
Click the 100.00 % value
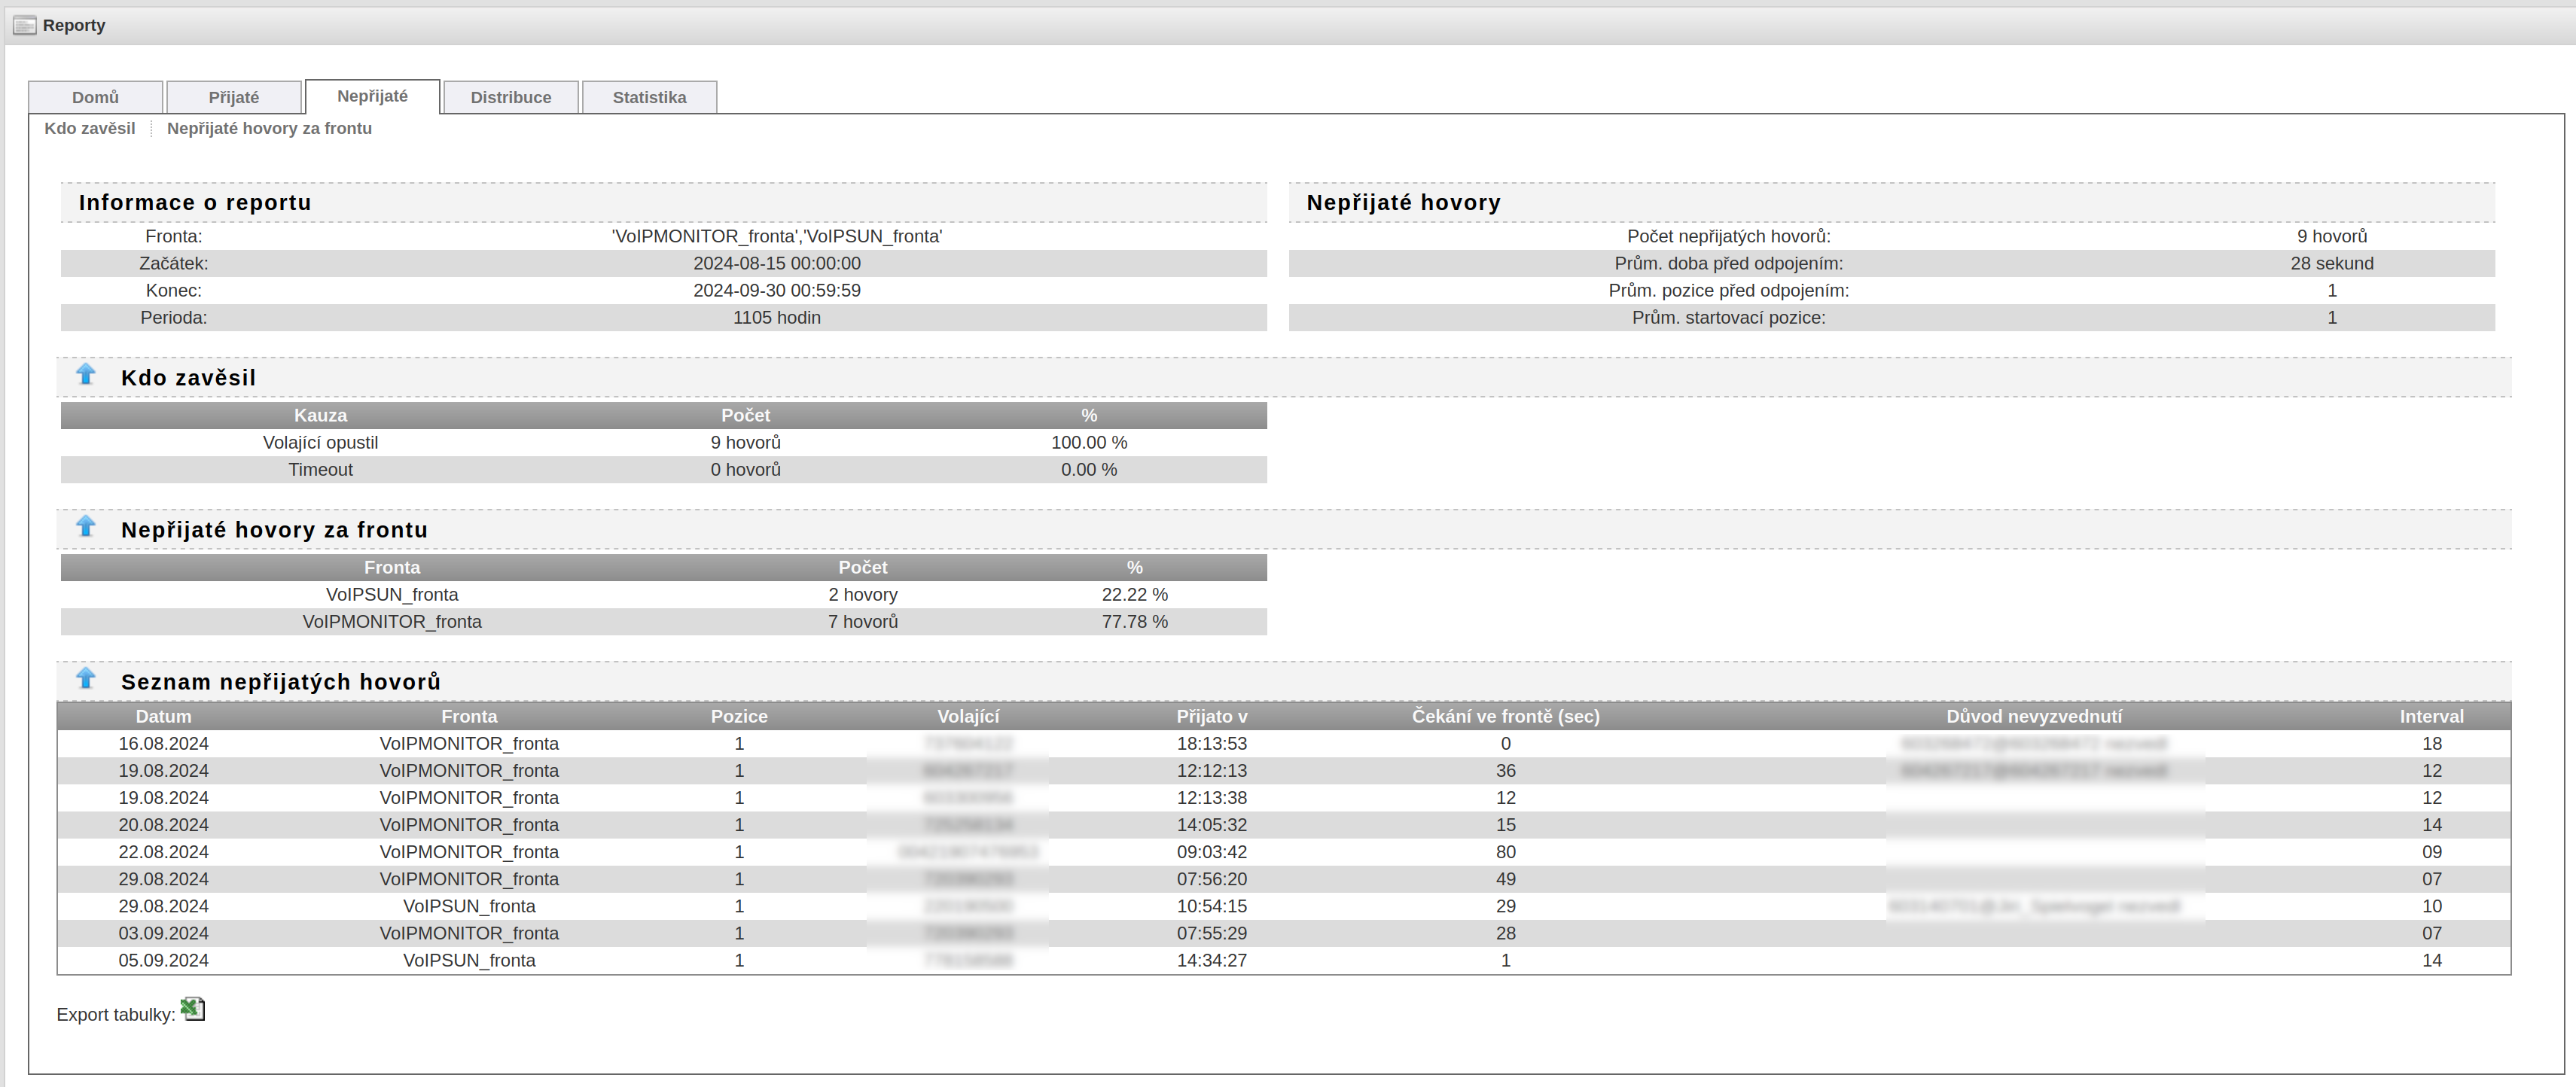(x=1089, y=442)
